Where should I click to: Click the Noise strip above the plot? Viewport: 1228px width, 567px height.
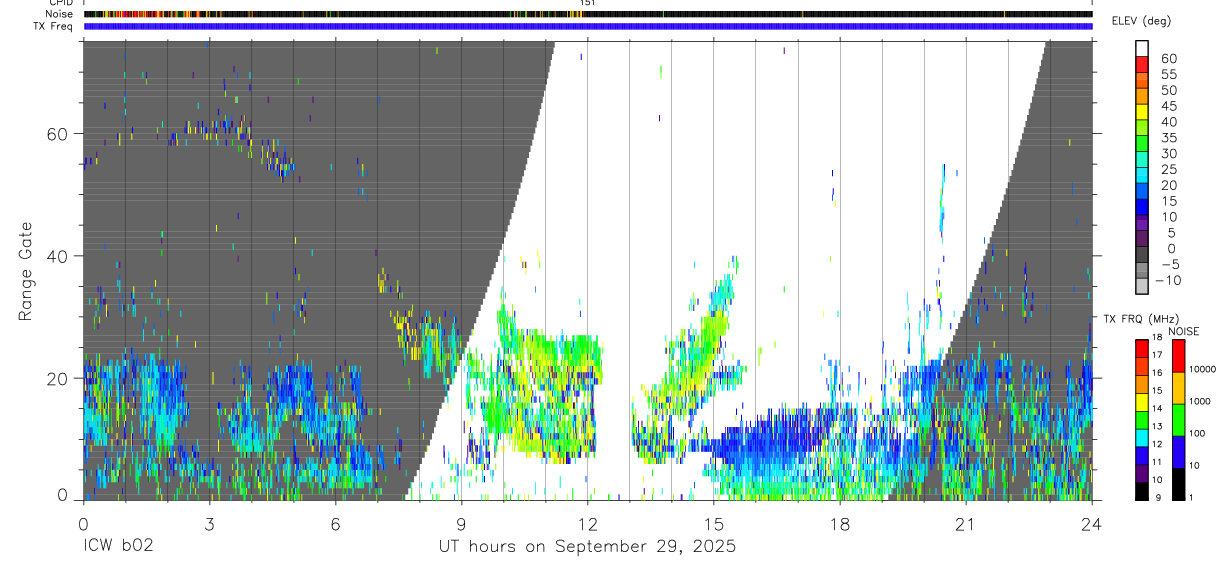click(x=588, y=15)
